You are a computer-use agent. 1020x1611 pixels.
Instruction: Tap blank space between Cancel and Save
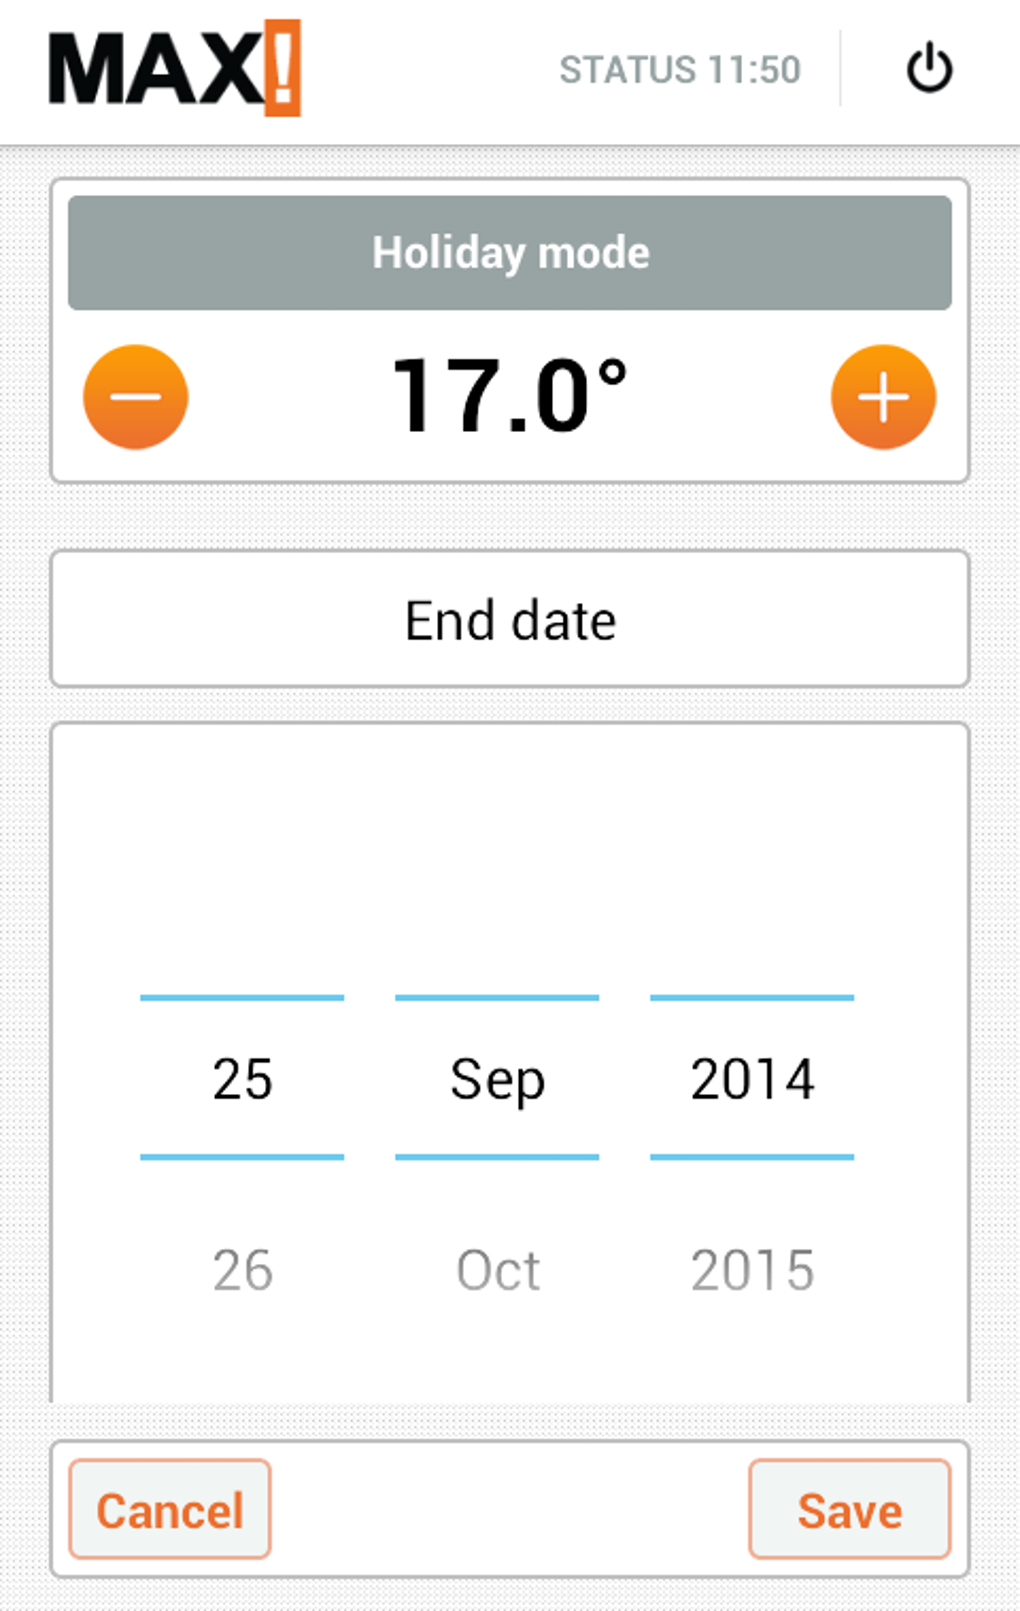pyautogui.click(x=510, y=1509)
